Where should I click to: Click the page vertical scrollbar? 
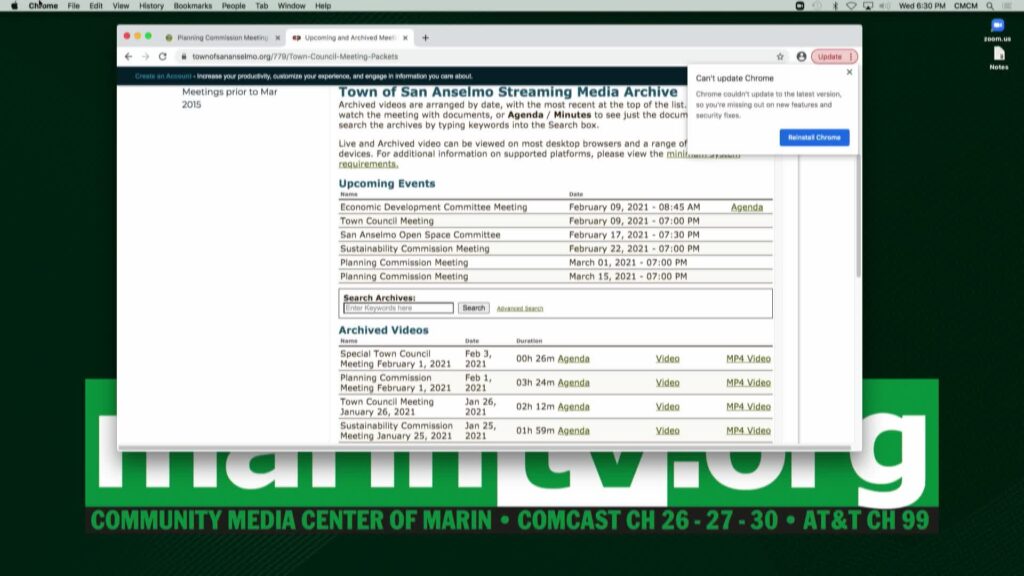point(858,216)
